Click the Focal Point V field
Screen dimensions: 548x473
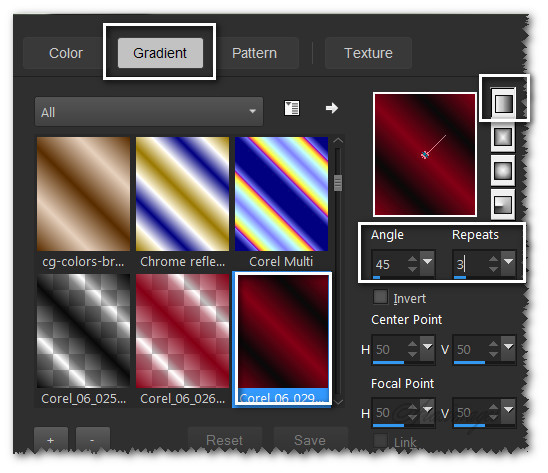[470, 413]
